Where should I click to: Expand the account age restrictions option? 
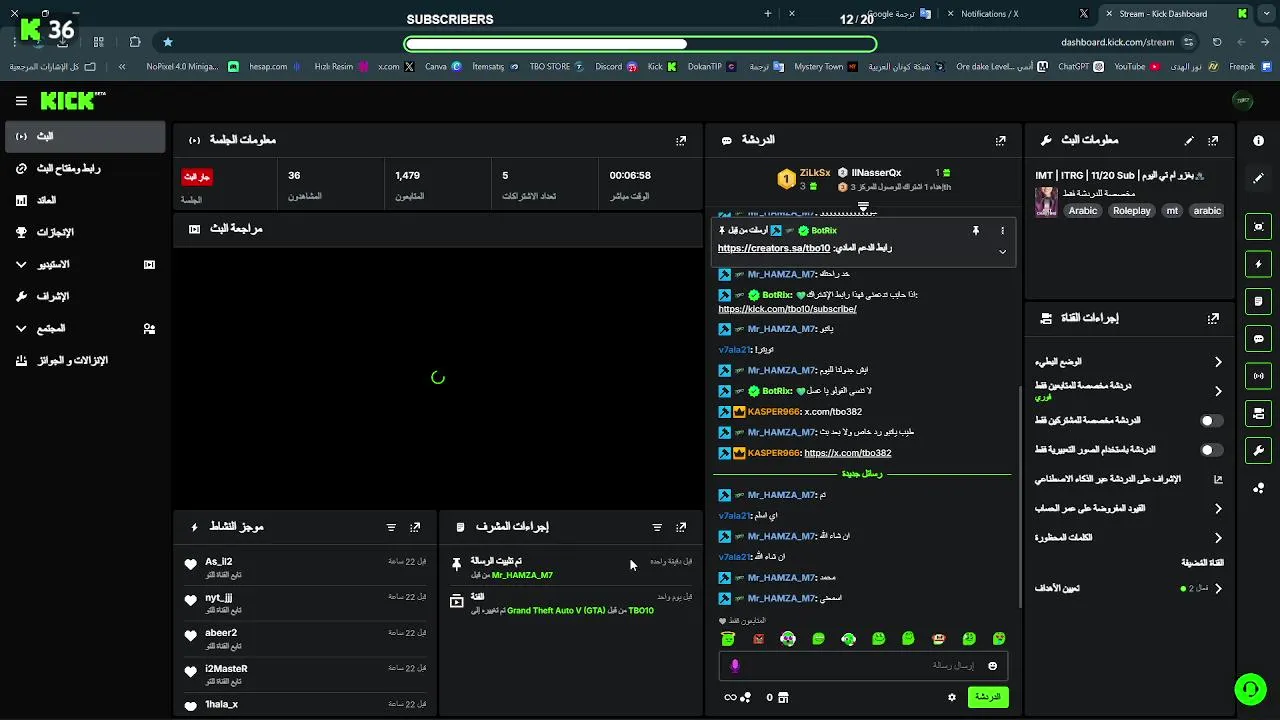point(1217,509)
